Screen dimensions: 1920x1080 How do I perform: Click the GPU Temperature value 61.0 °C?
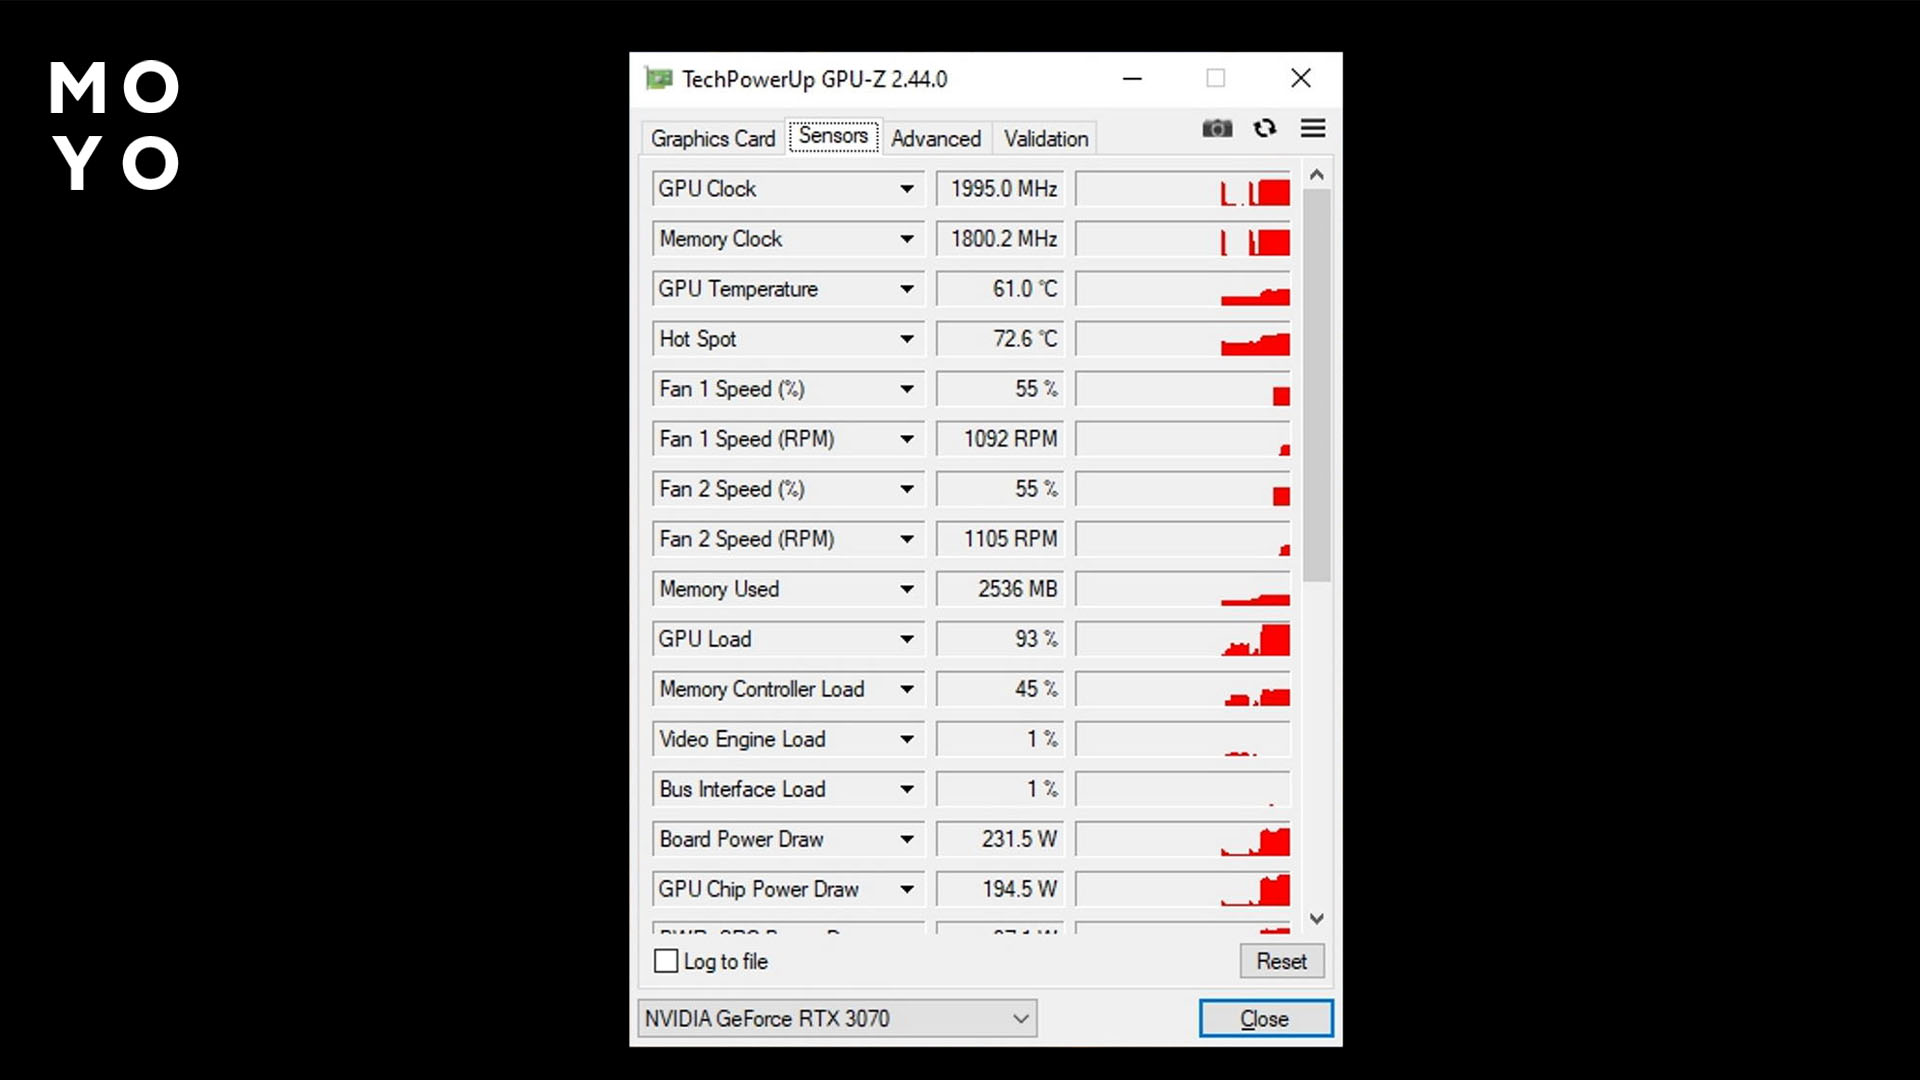click(1001, 289)
